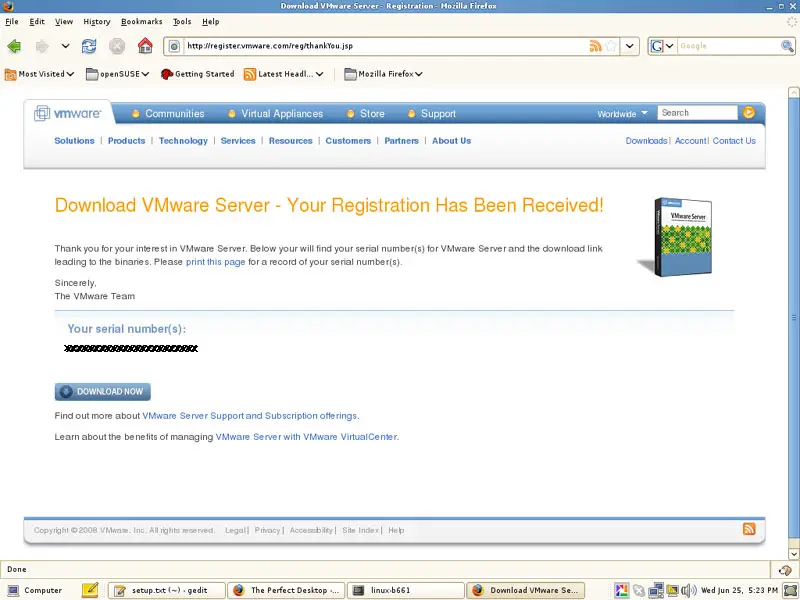The width and height of the screenshot is (800, 600).
Task: Open the Edit menu
Action: (x=37, y=21)
